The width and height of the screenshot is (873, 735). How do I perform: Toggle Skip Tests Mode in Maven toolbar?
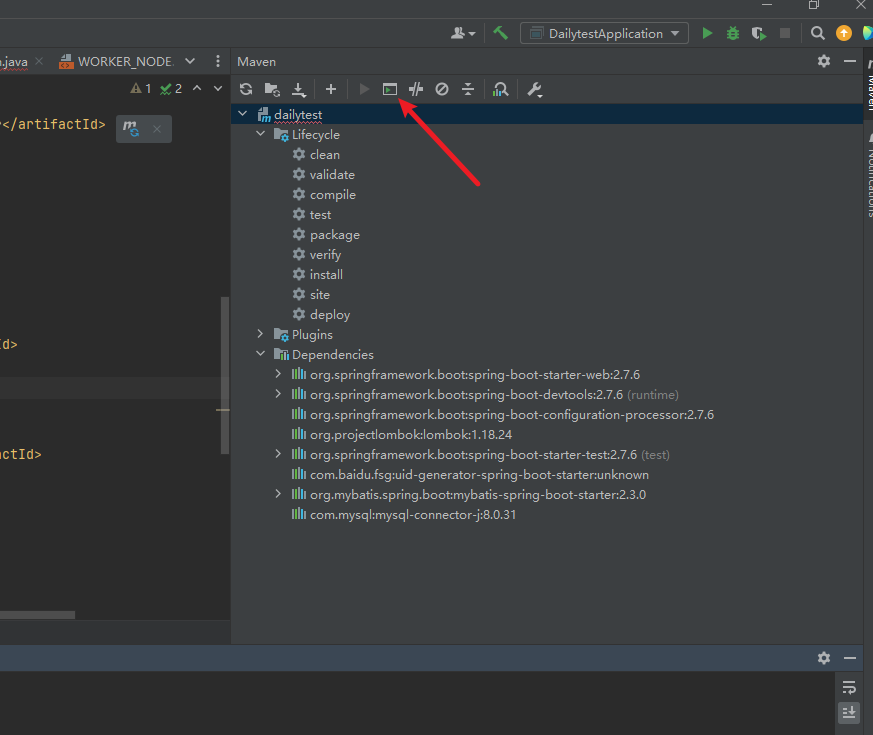point(442,90)
